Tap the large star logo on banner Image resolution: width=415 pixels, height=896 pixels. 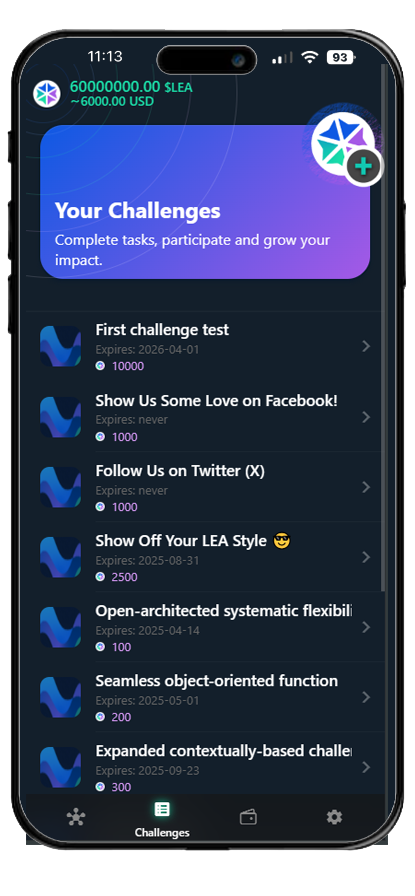click(x=342, y=143)
